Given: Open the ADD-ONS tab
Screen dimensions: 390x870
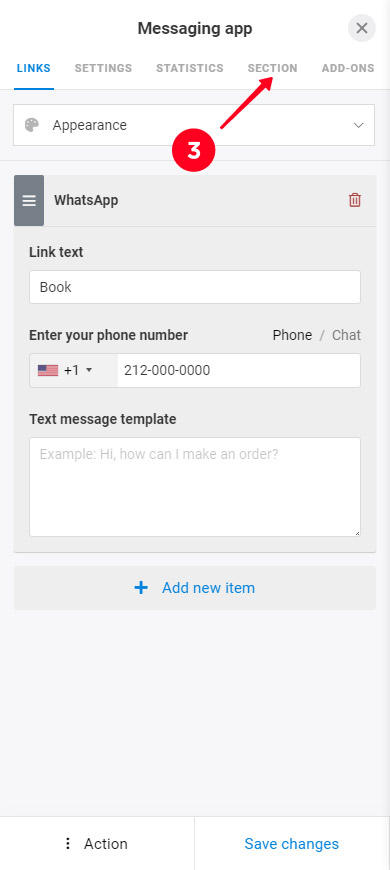Looking at the screenshot, I should click(x=348, y=68).
